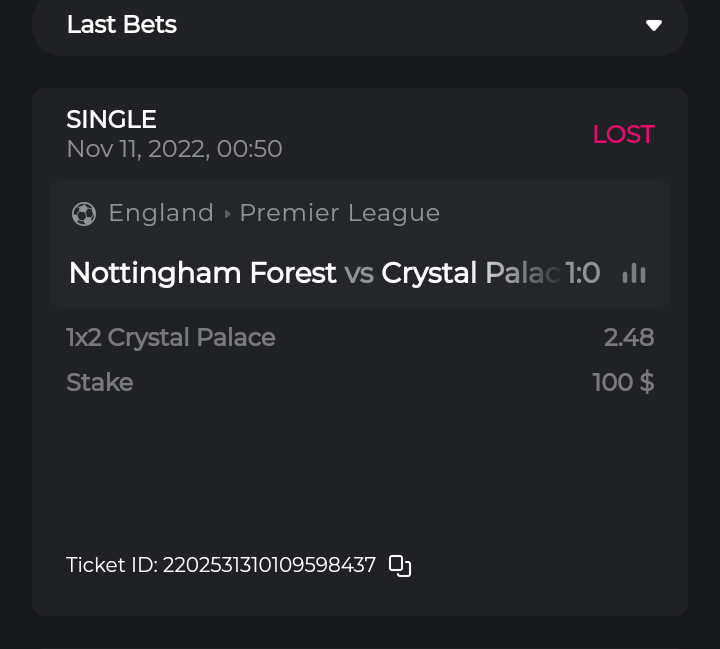Select the Ticket ID number text

(269, 566)
